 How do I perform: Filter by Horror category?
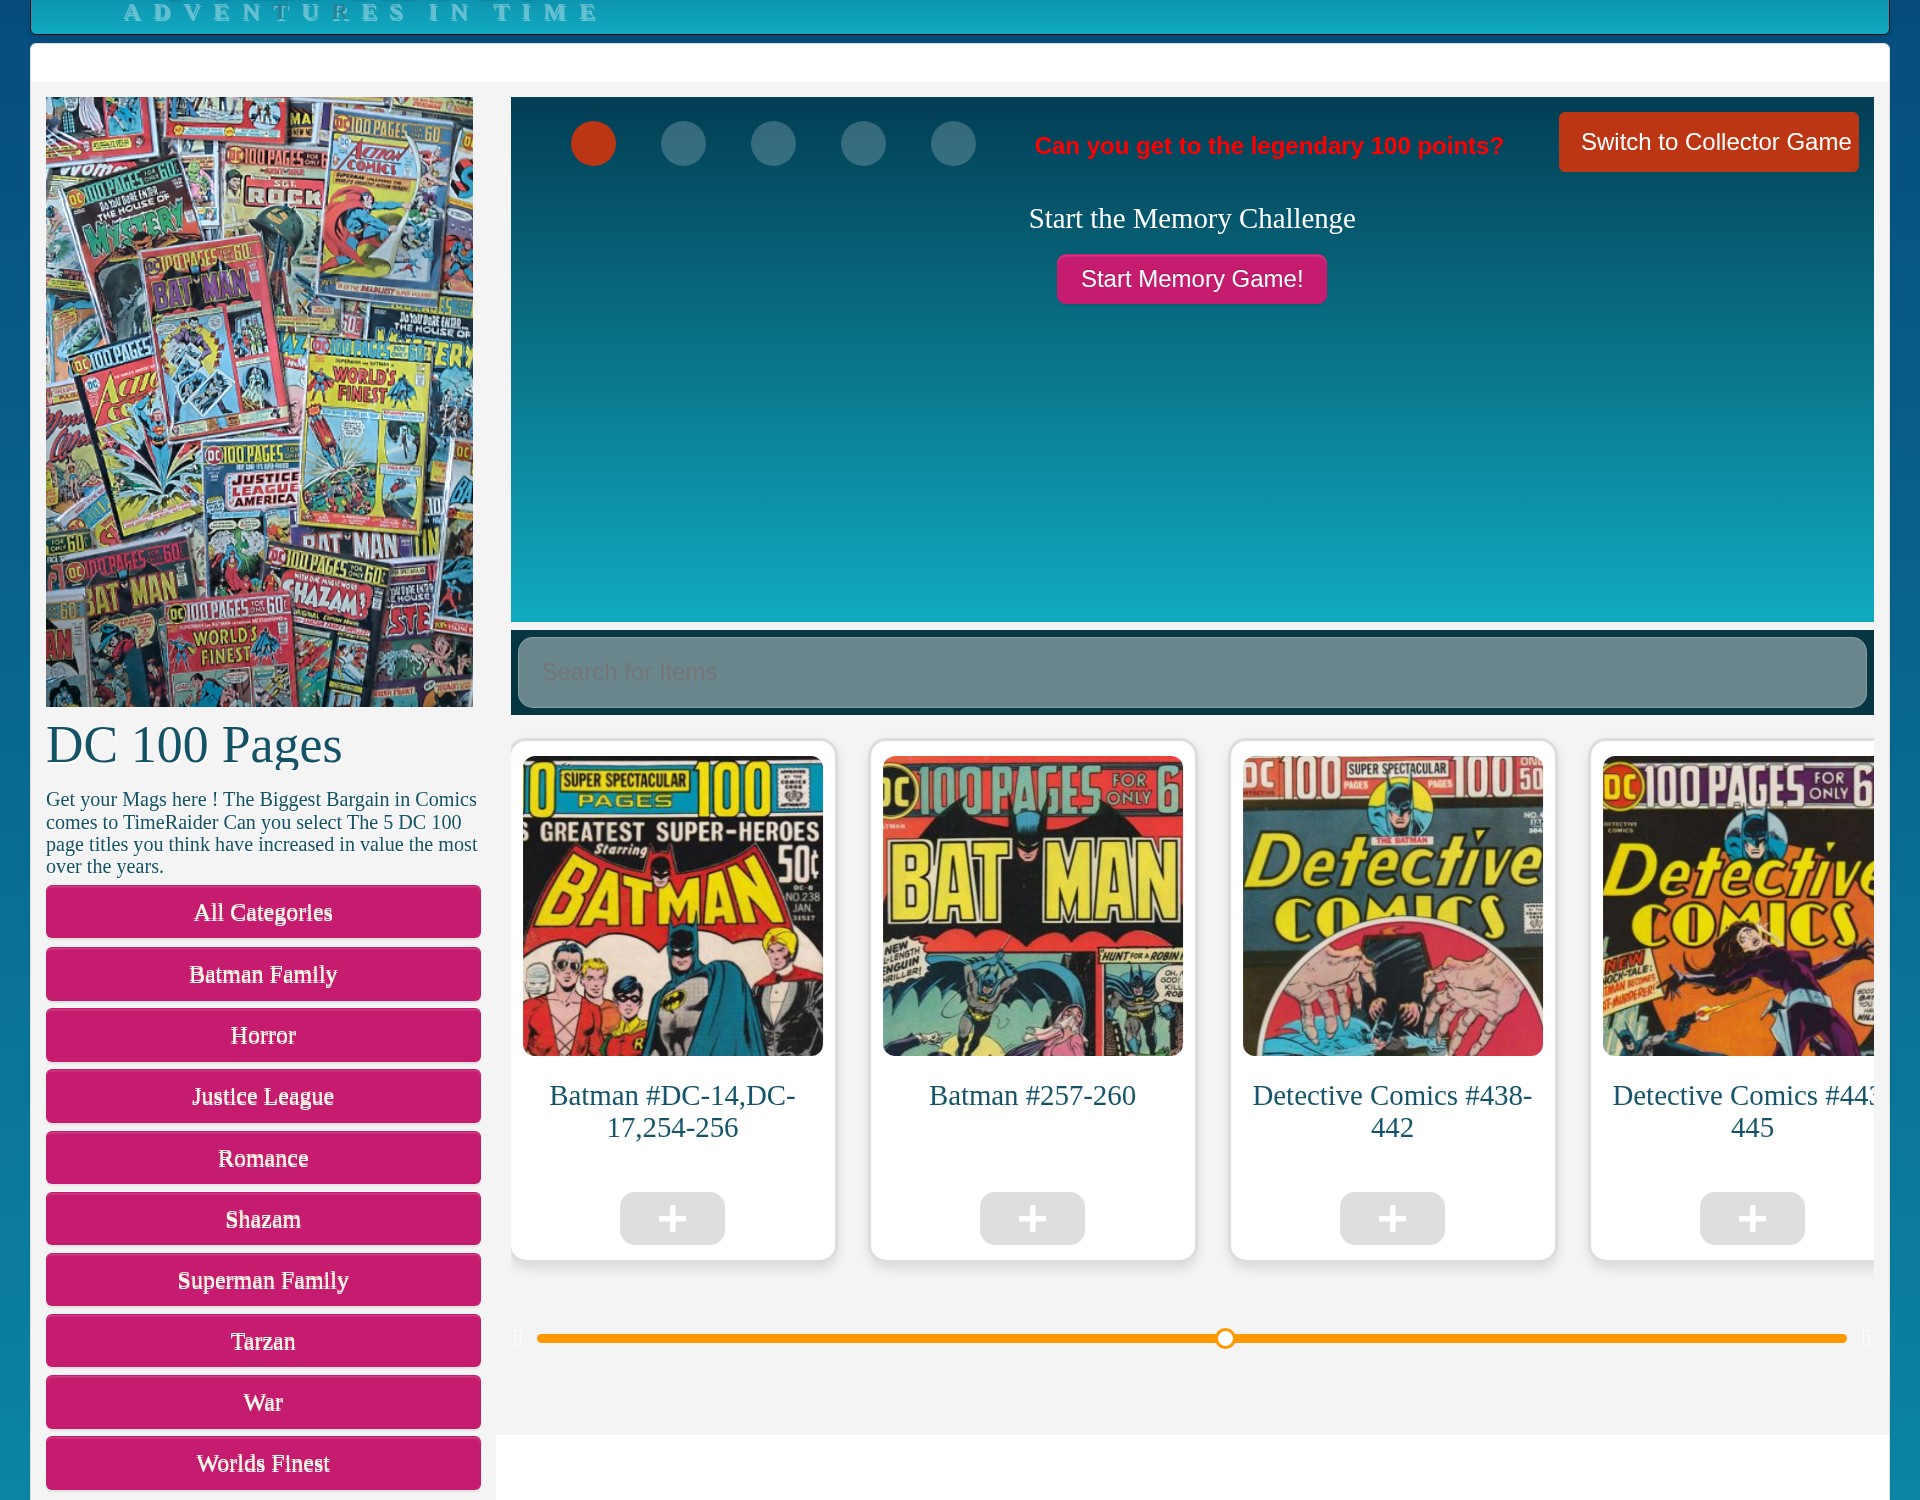263,1035
